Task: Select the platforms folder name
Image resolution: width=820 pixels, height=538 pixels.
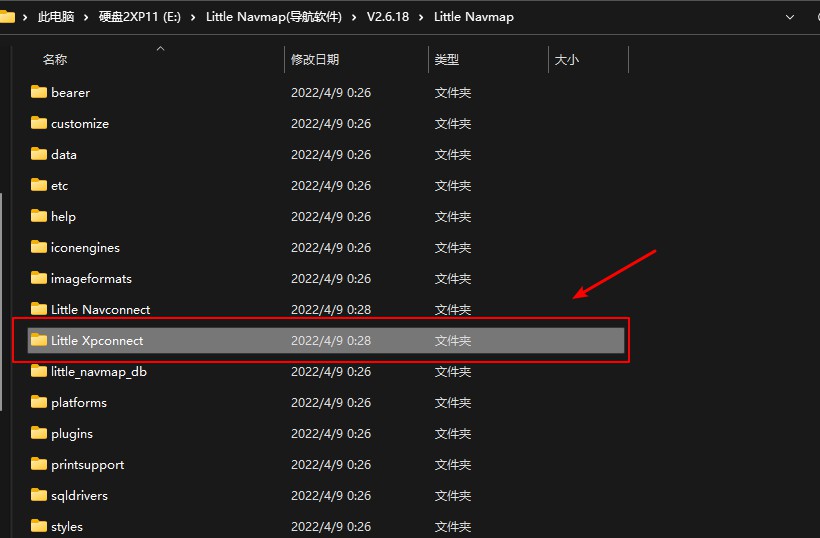Action: click(x=79, y=403)
